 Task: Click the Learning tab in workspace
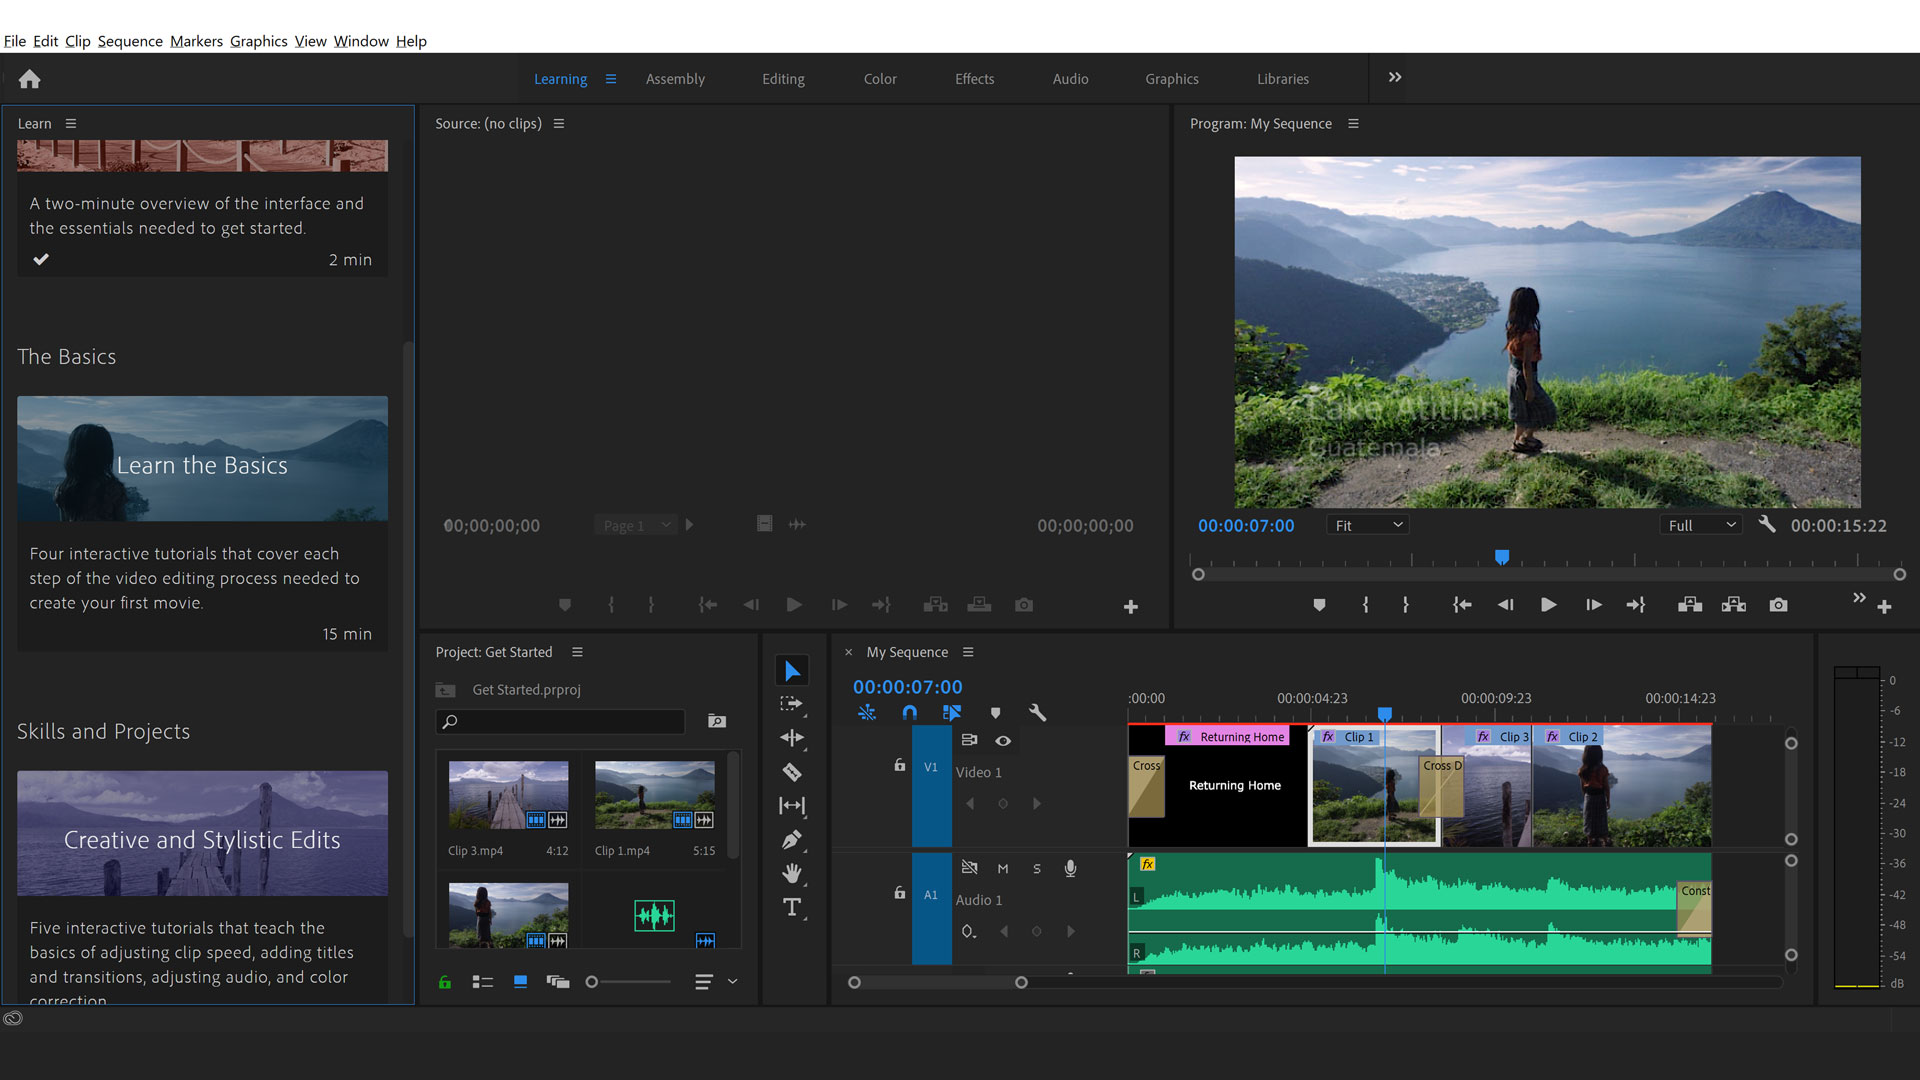pyautogui.click(x=560, y=79)
